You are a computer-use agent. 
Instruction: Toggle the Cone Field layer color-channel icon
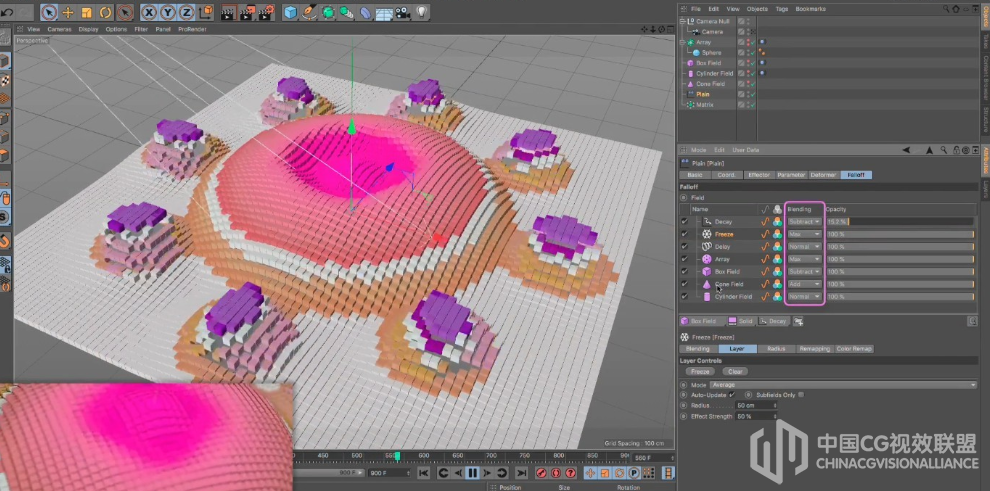pyautogui.click(x=777, y=284)
